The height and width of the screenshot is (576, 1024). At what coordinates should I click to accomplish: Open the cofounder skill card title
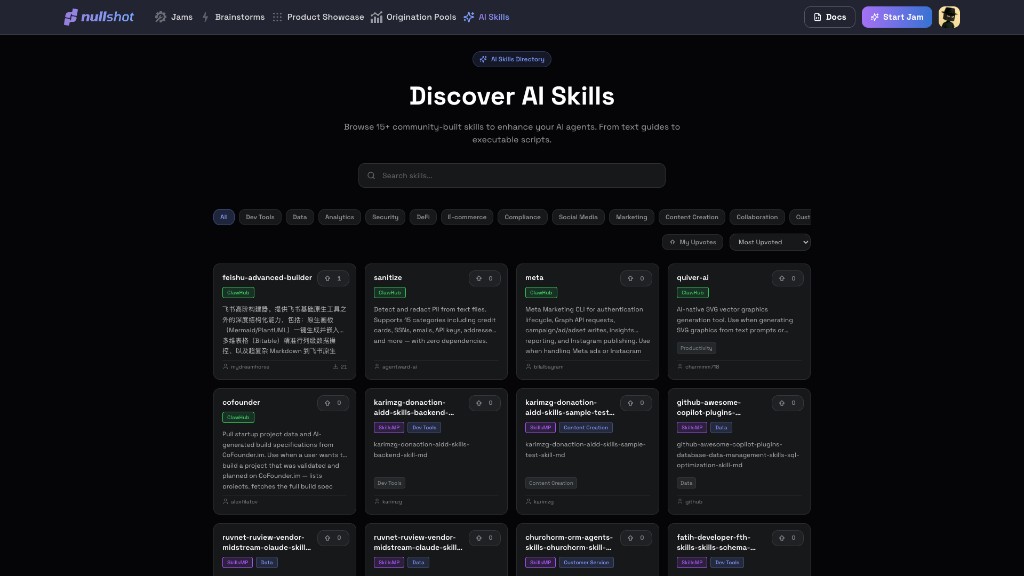click(241, 402)
